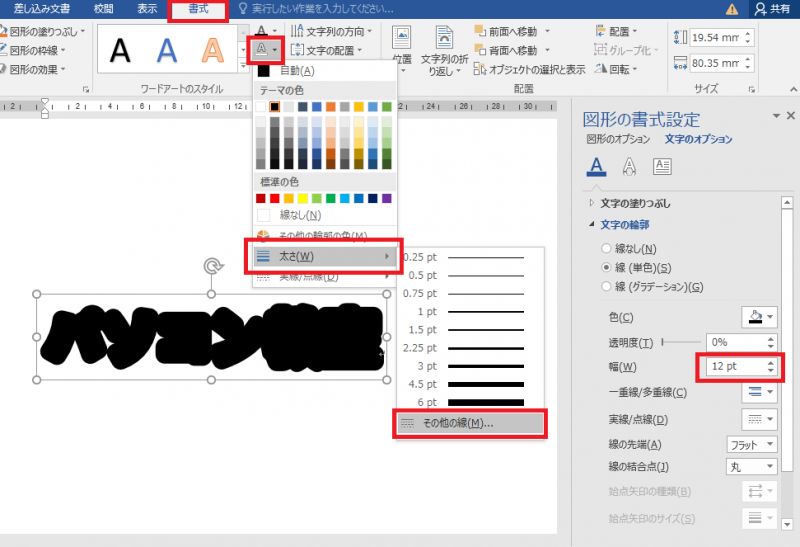
Task: Select No line (線なし) radio option
Action: (x=606, y=248)
